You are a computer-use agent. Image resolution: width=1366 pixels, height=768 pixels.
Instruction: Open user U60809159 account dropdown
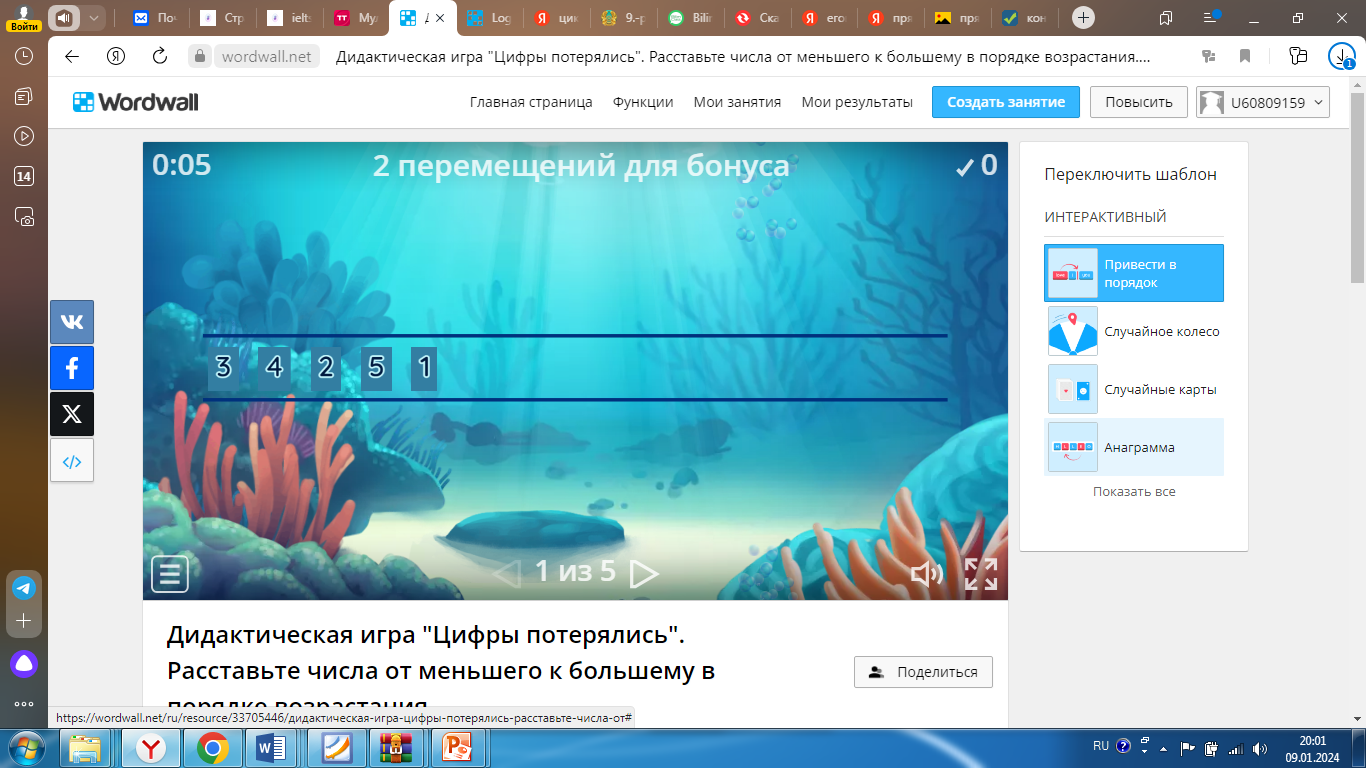pyautogui.click(x=1263, y=102)
